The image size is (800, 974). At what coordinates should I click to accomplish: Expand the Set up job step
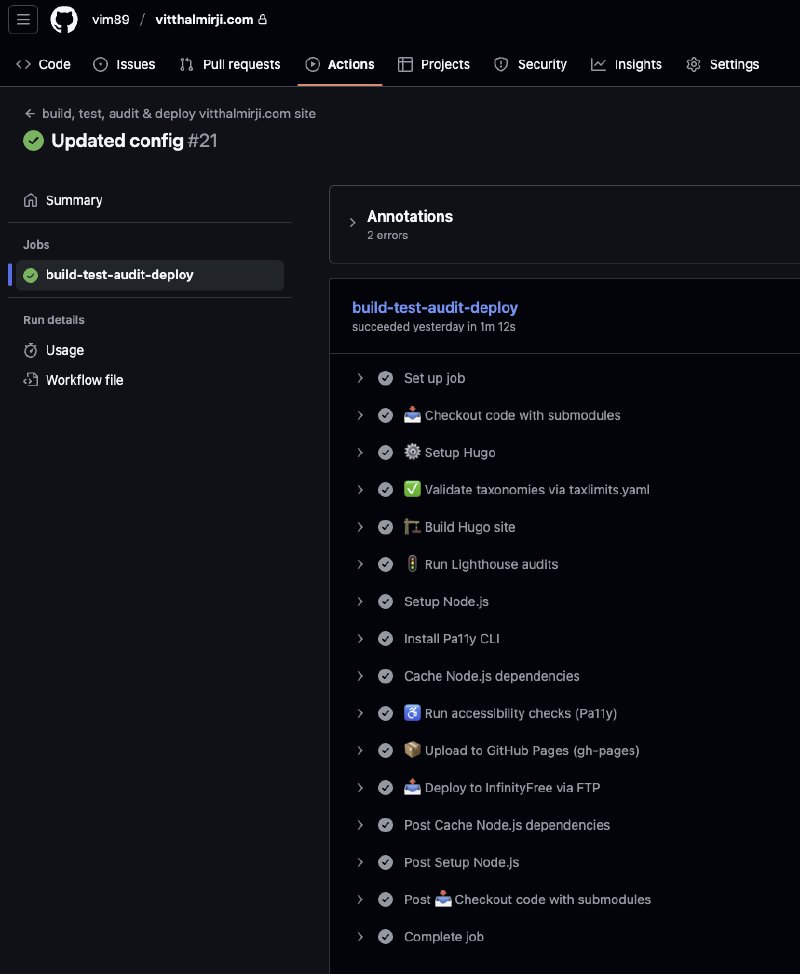coord(360,378)
